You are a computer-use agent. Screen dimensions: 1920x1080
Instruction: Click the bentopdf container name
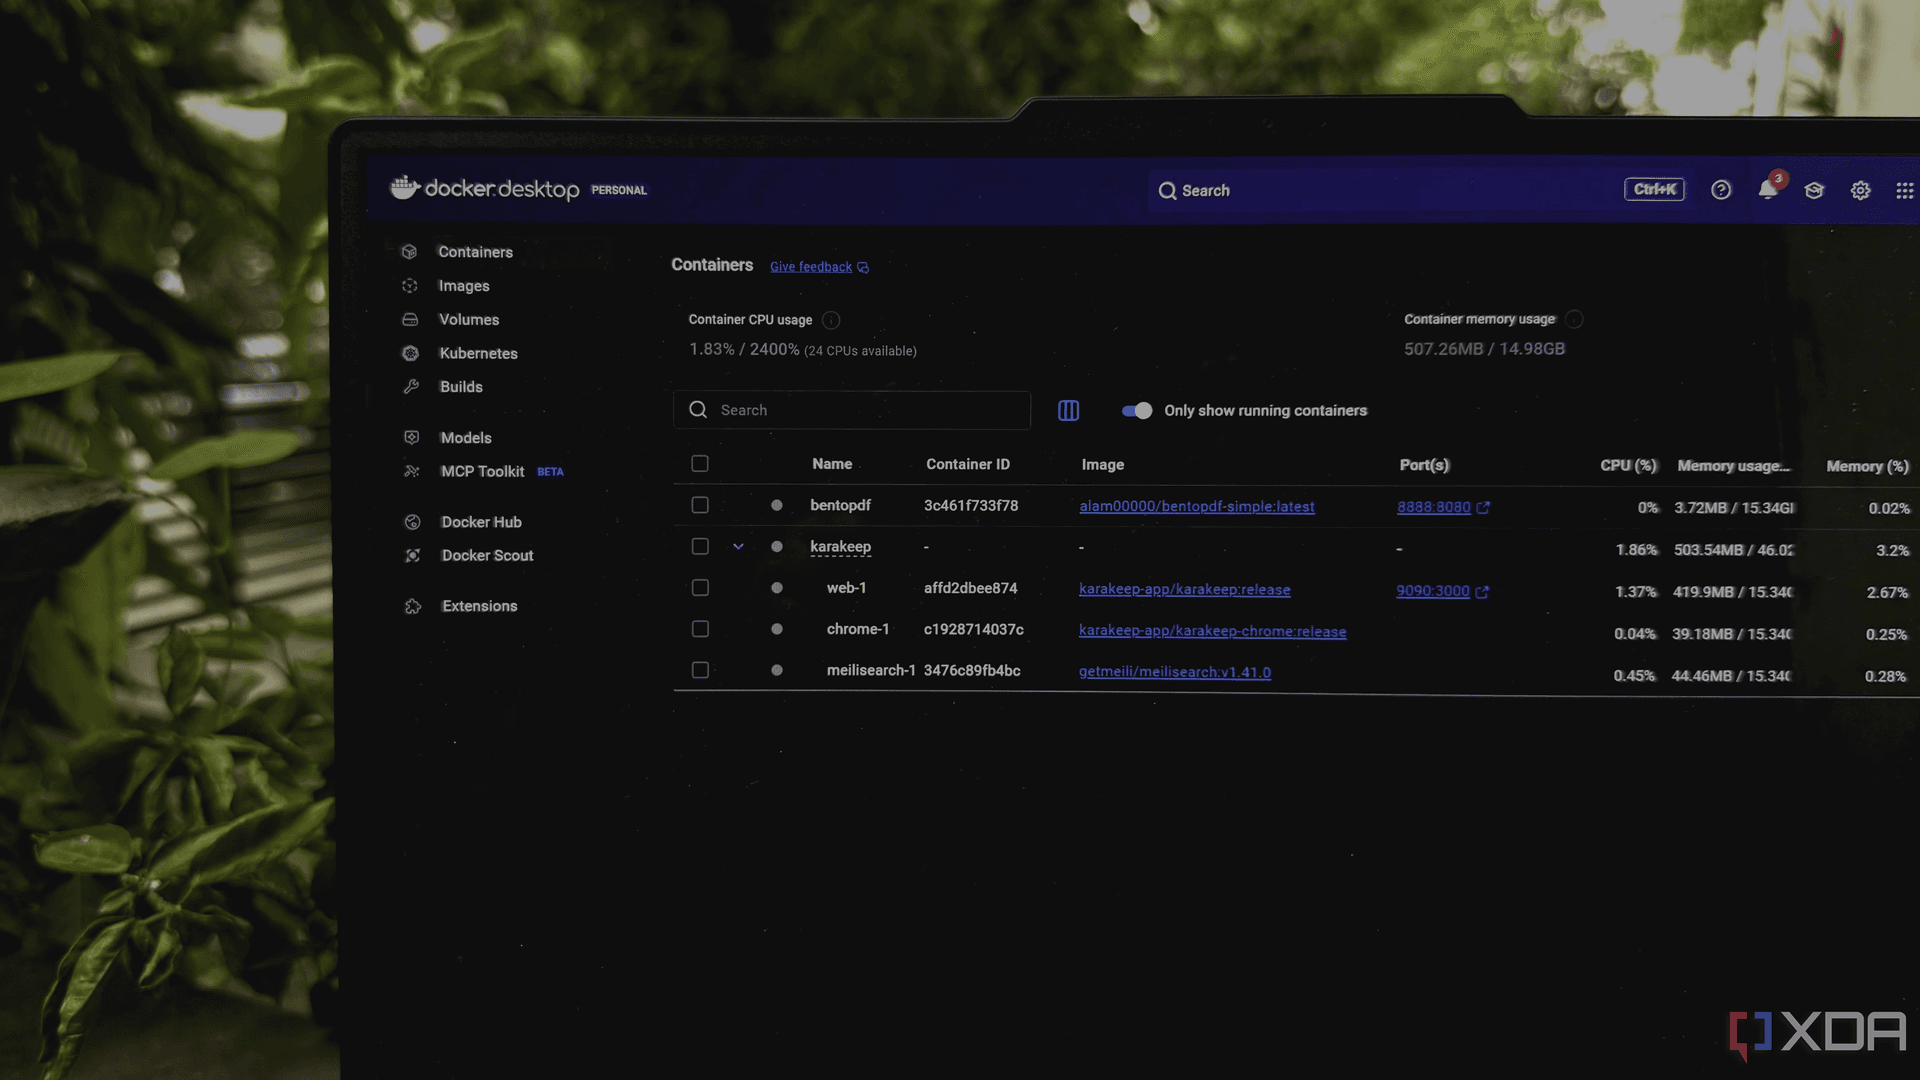[x=840, y=505]
